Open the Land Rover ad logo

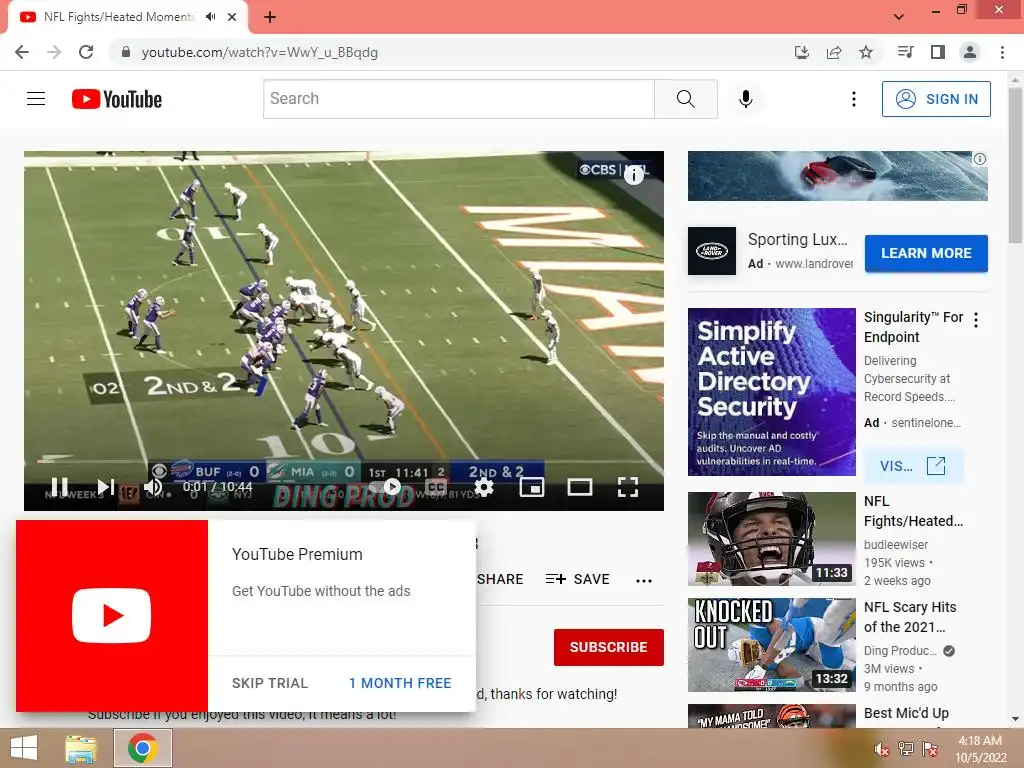click(712, 251)
